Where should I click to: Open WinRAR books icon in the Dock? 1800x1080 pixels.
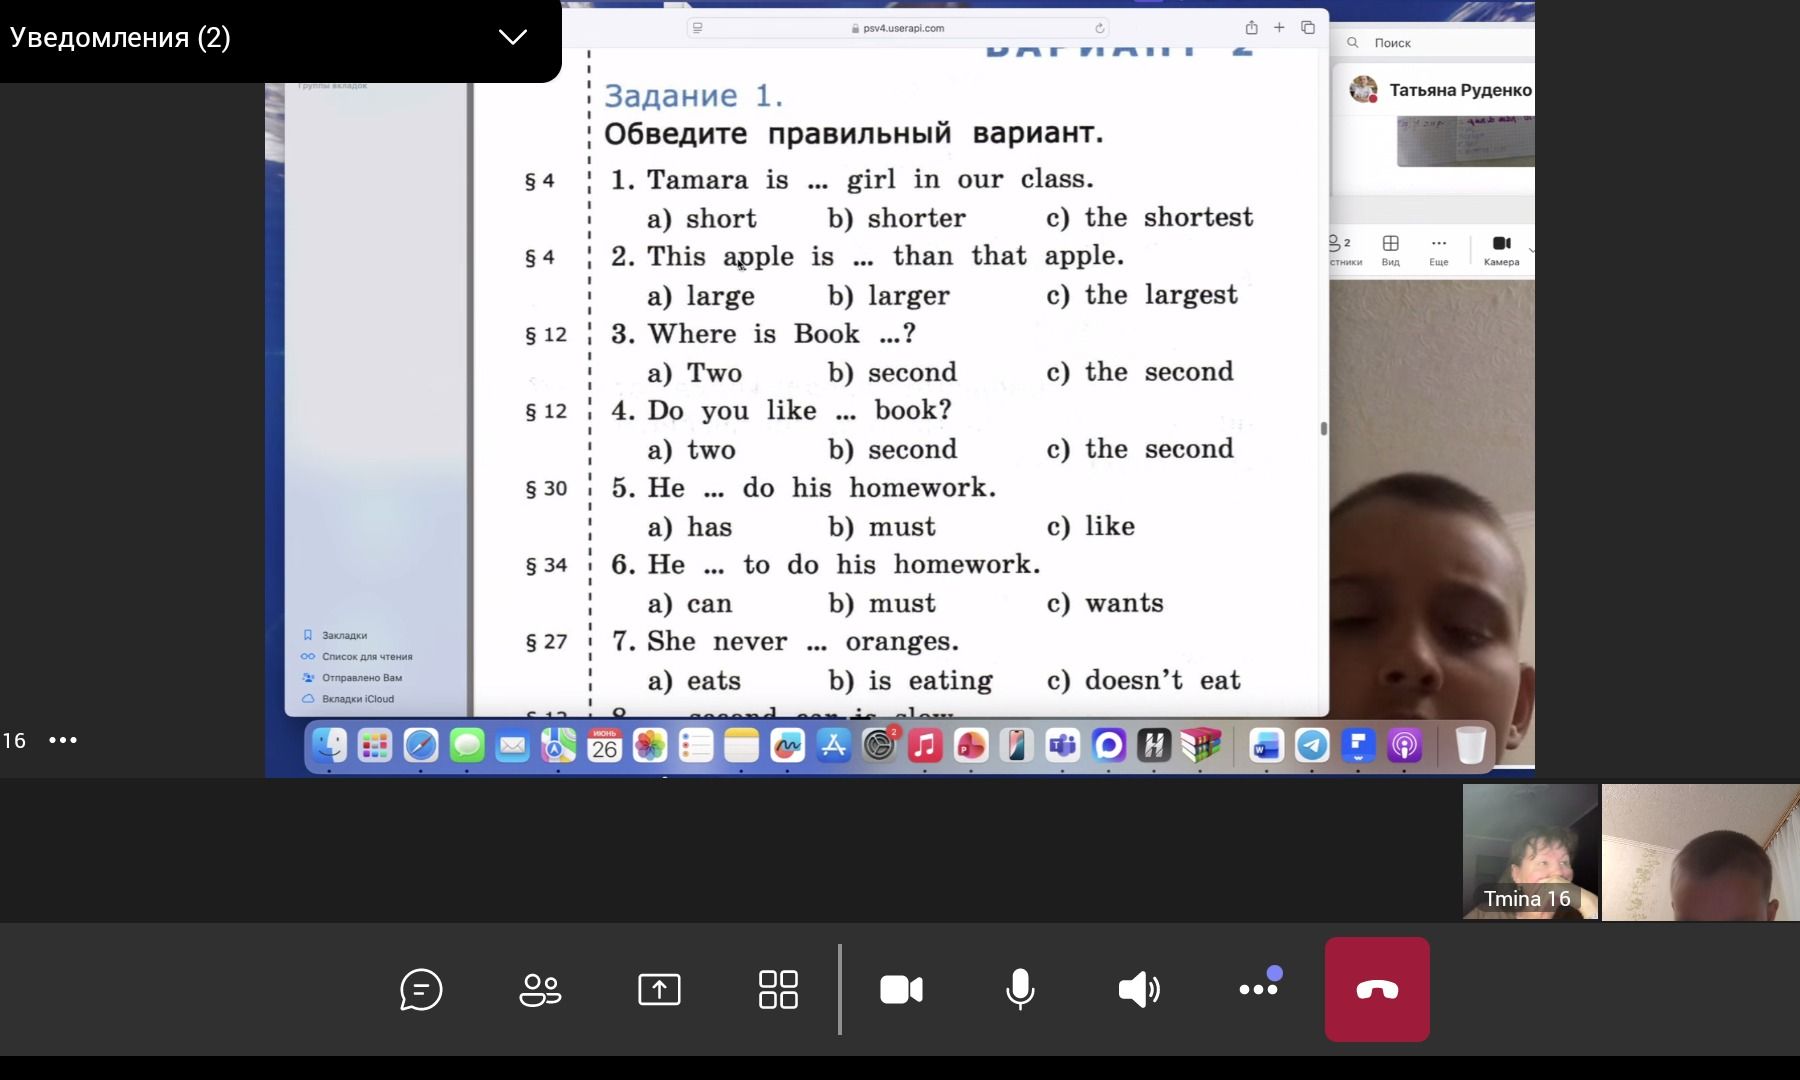click(x=1201, y=745)
